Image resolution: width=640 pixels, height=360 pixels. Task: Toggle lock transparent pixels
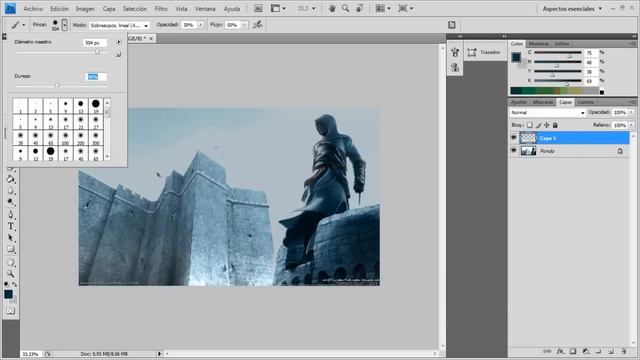pos(529,125)
